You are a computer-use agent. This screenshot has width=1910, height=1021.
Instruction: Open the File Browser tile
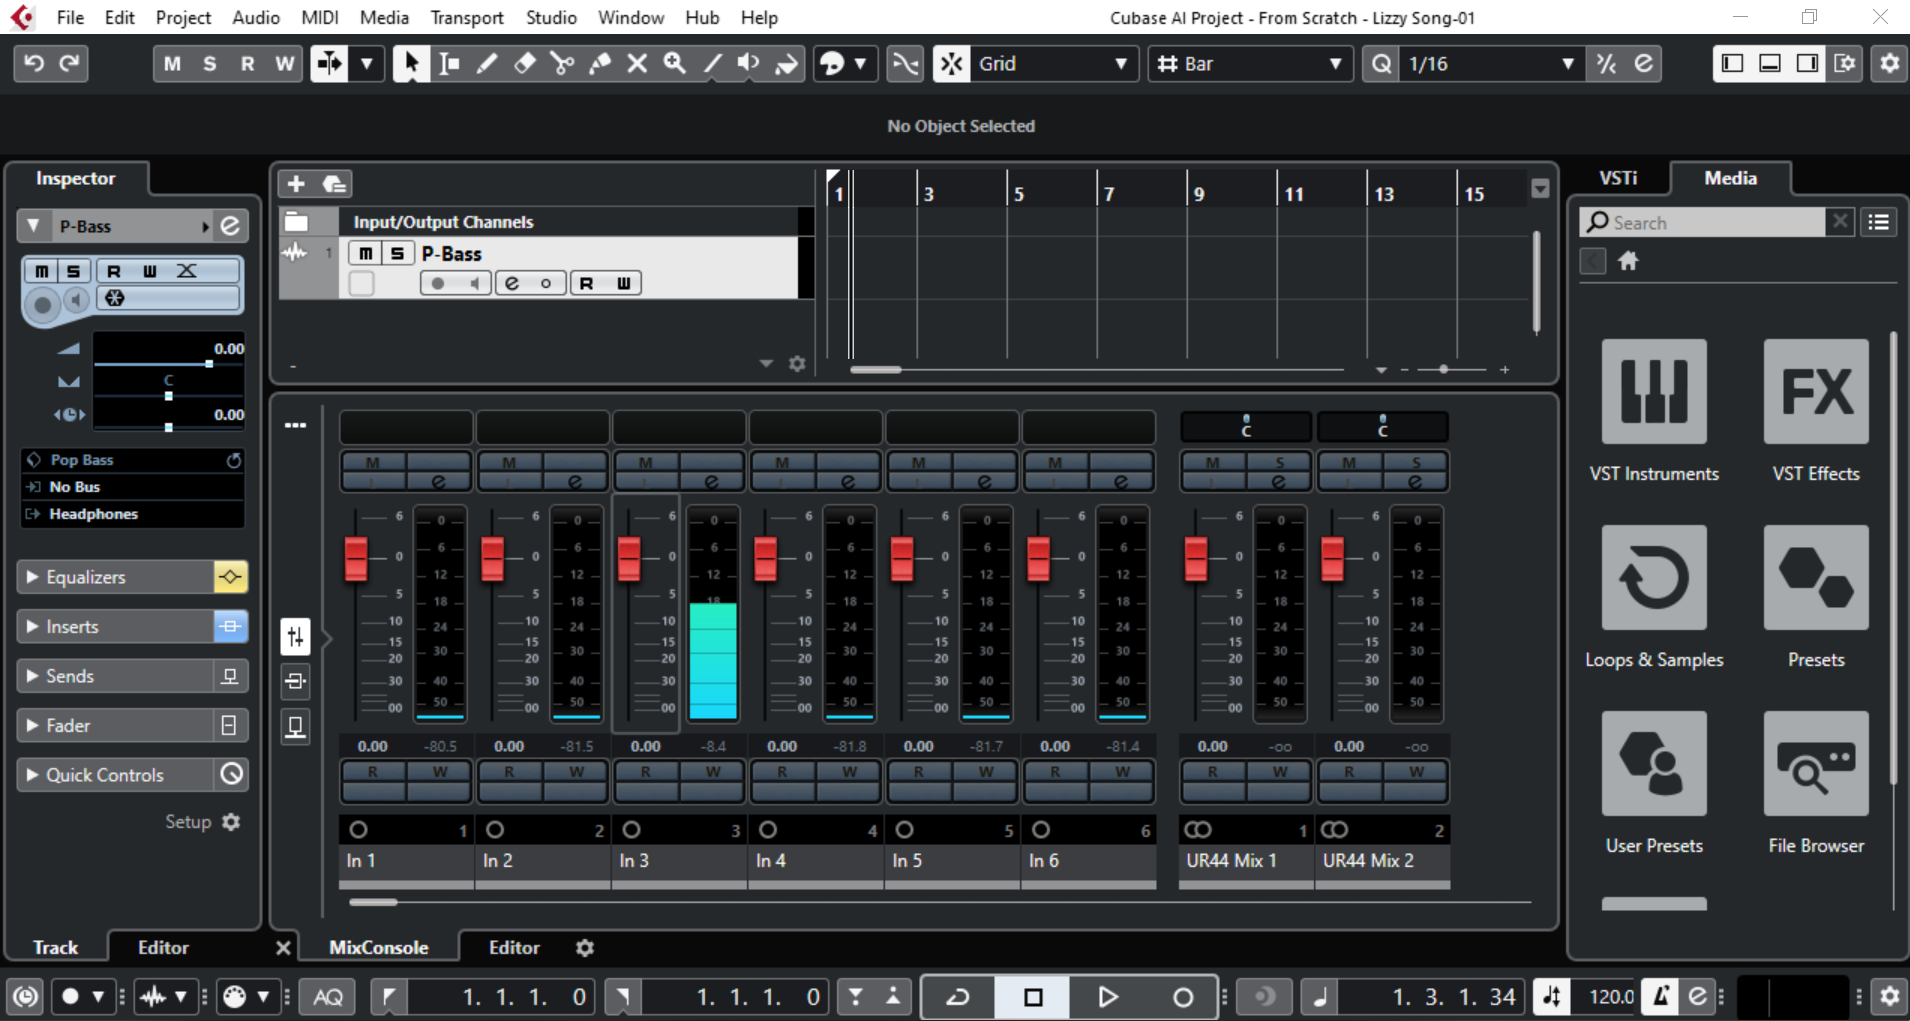1816,763
